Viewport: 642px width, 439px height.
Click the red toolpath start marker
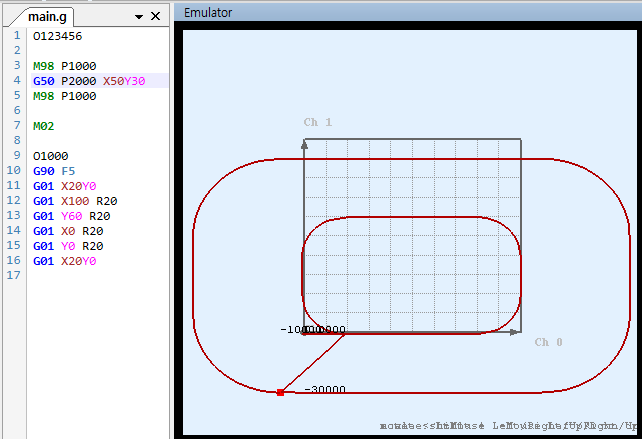[x=280, y=393]
